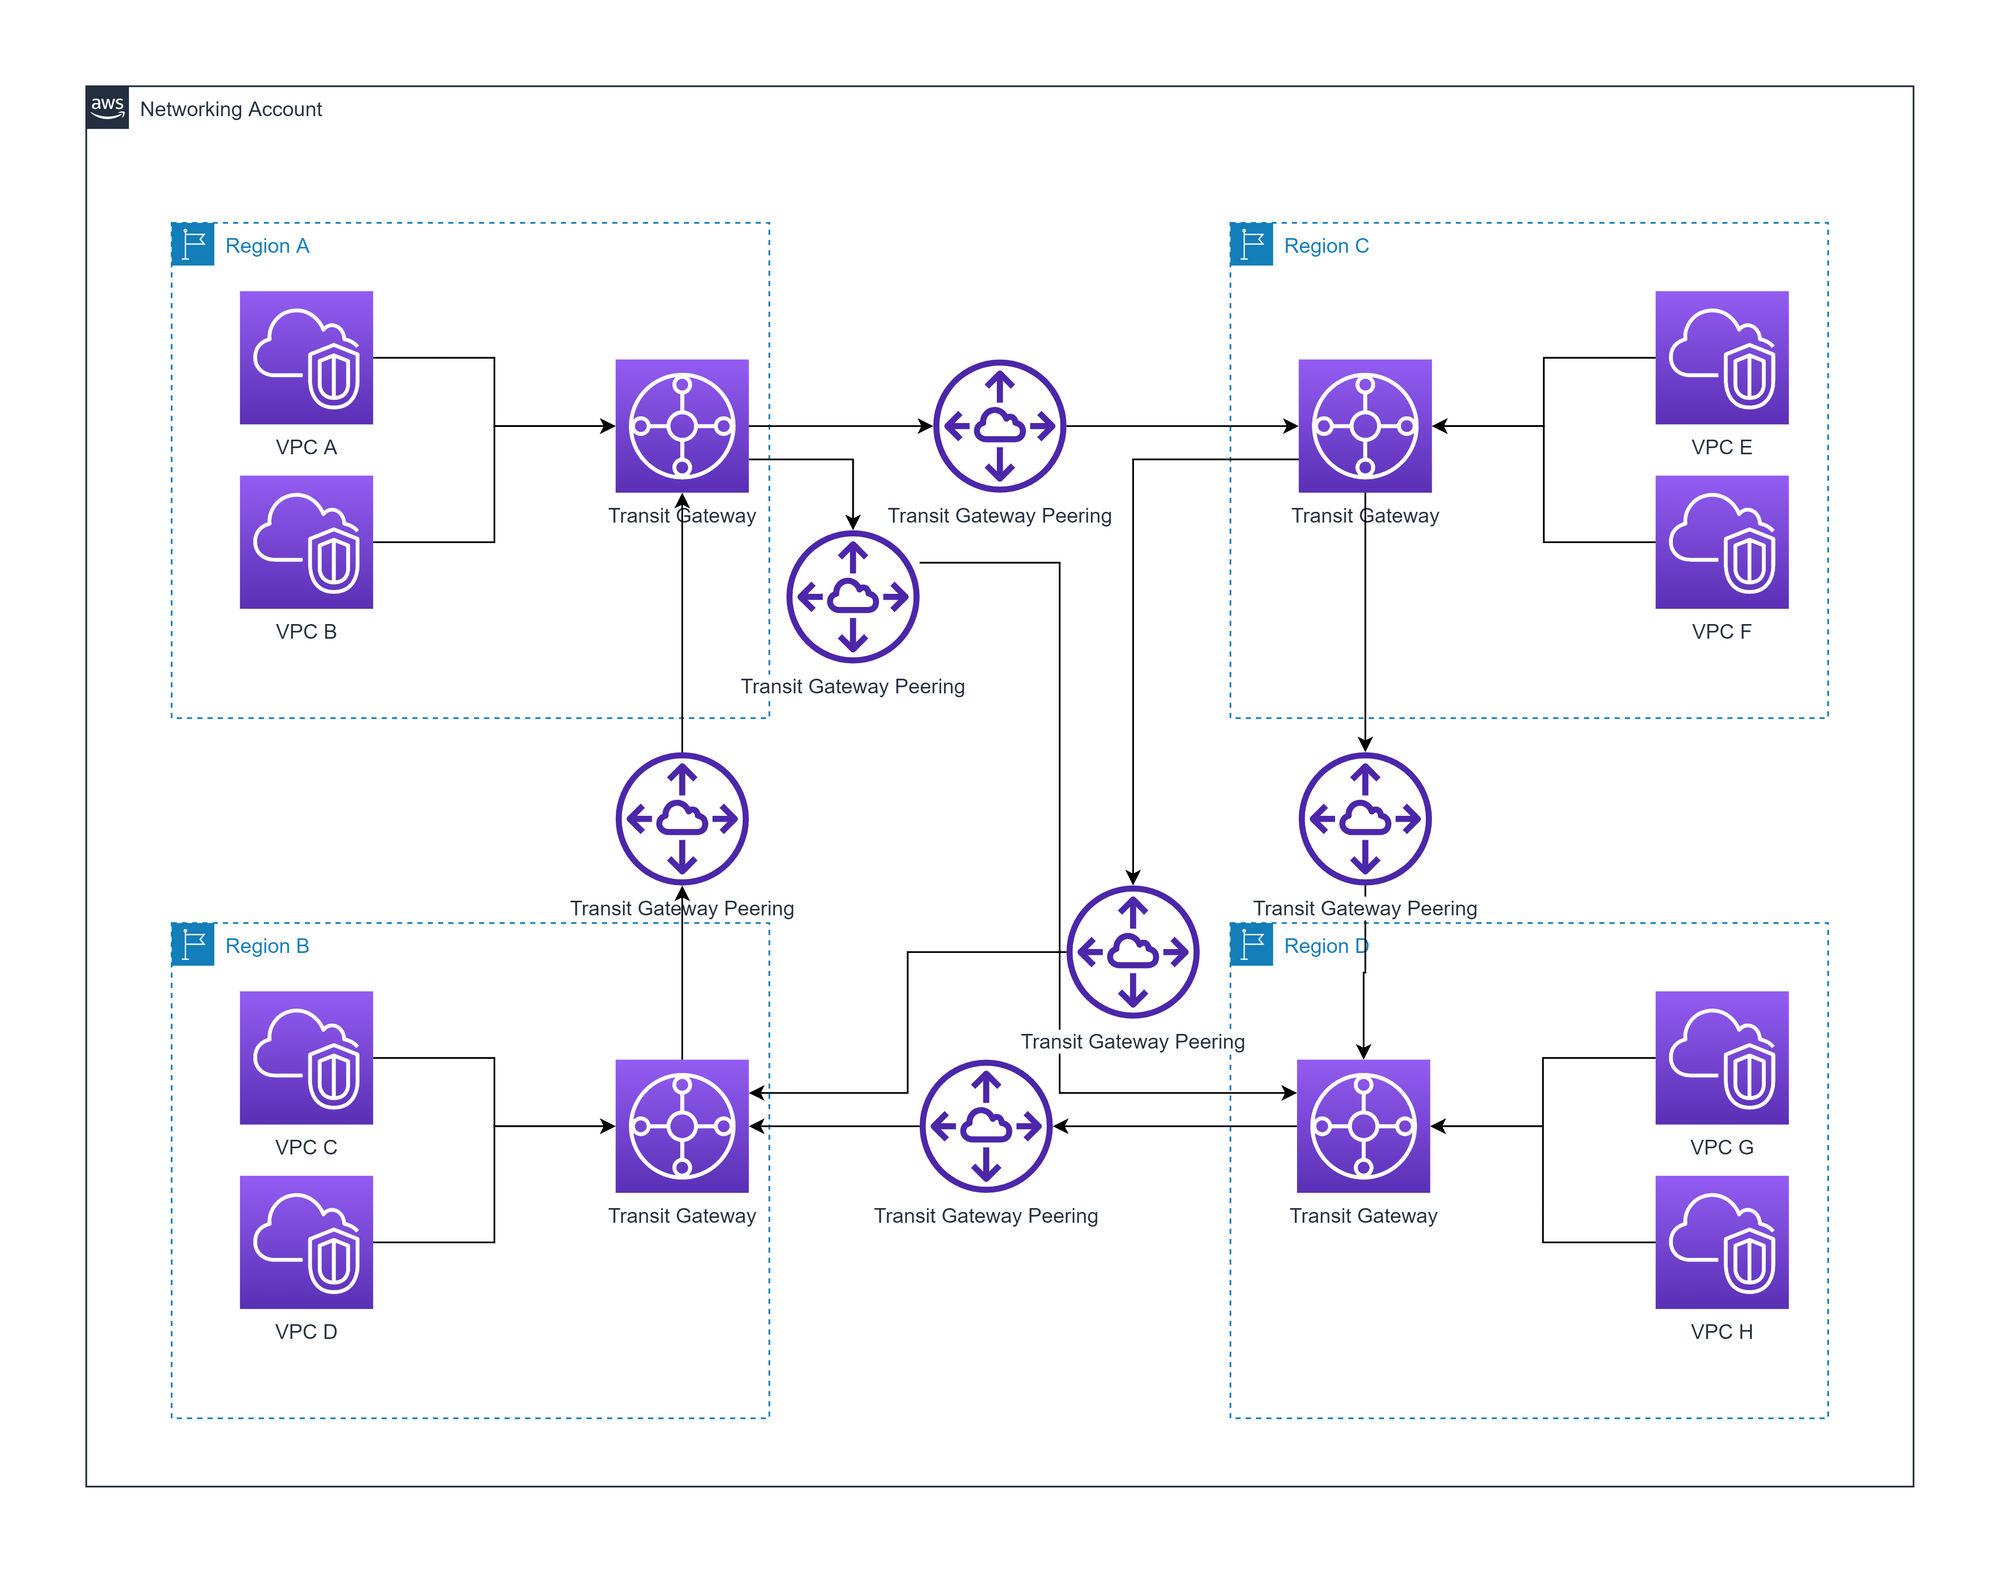2000x1573 pixels.
Task: Select the VPC C icon
Action: (306, 1058)
